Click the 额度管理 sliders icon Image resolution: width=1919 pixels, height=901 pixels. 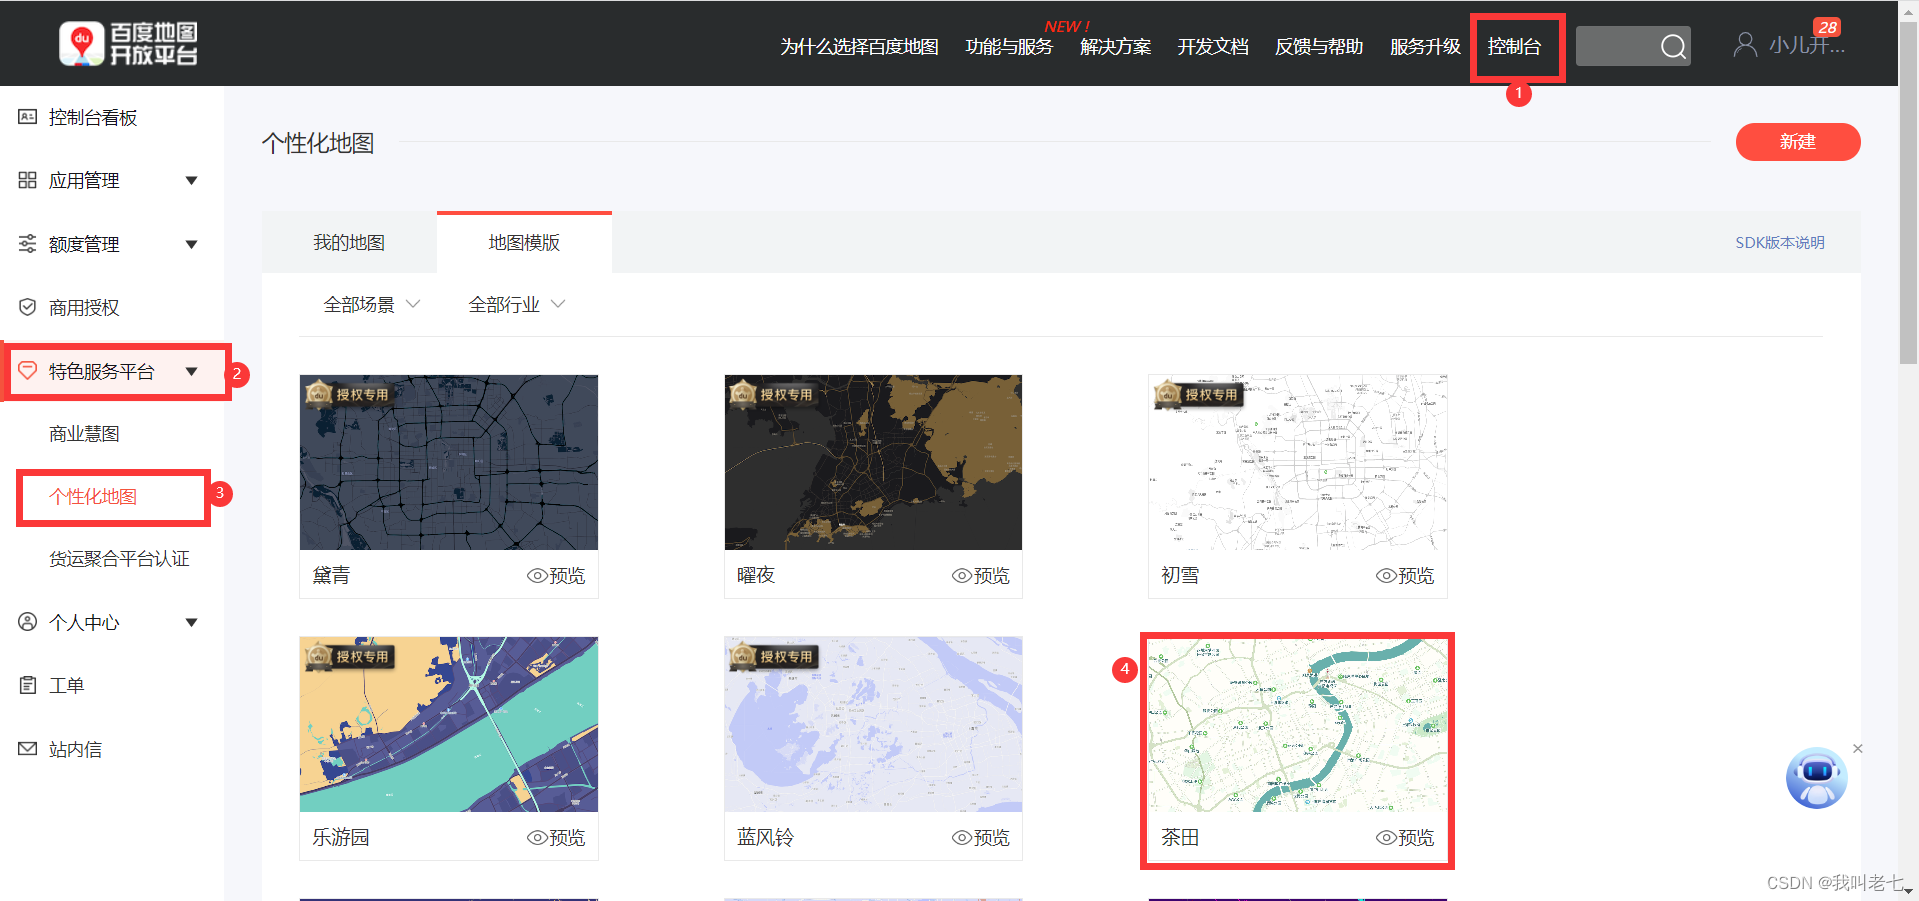click(x=28, y=244)
